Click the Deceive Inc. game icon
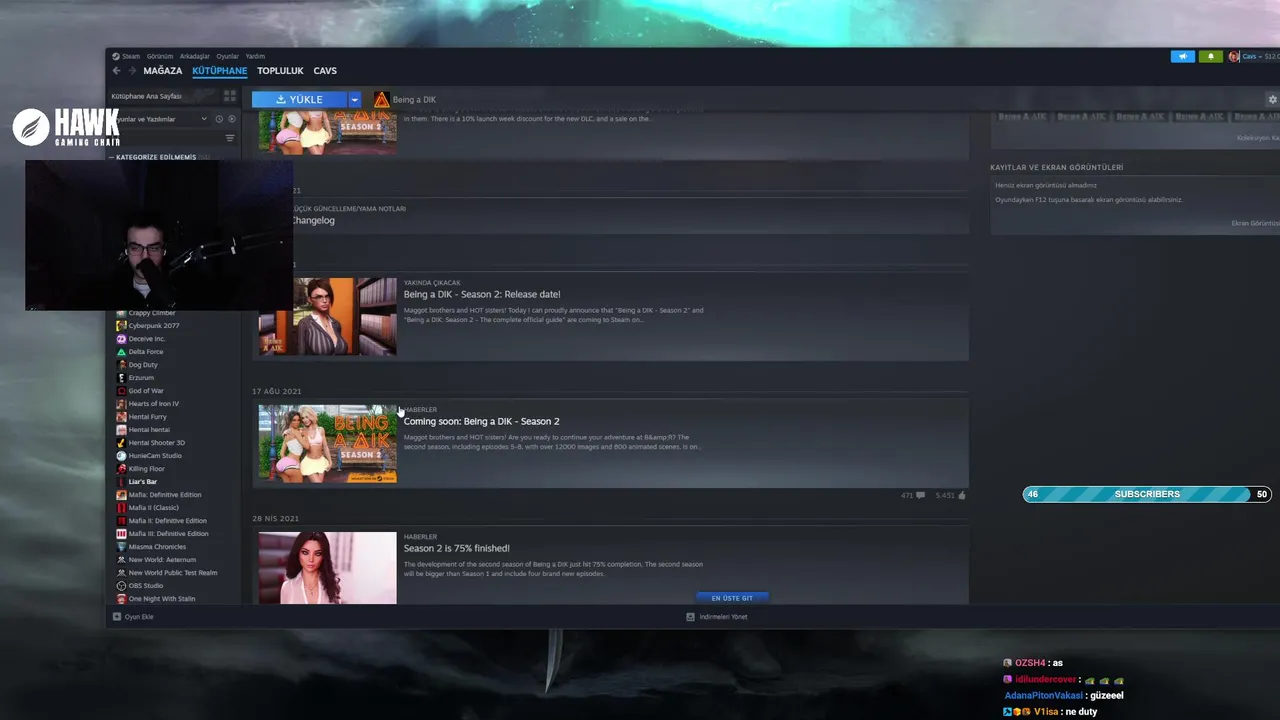 121,339
